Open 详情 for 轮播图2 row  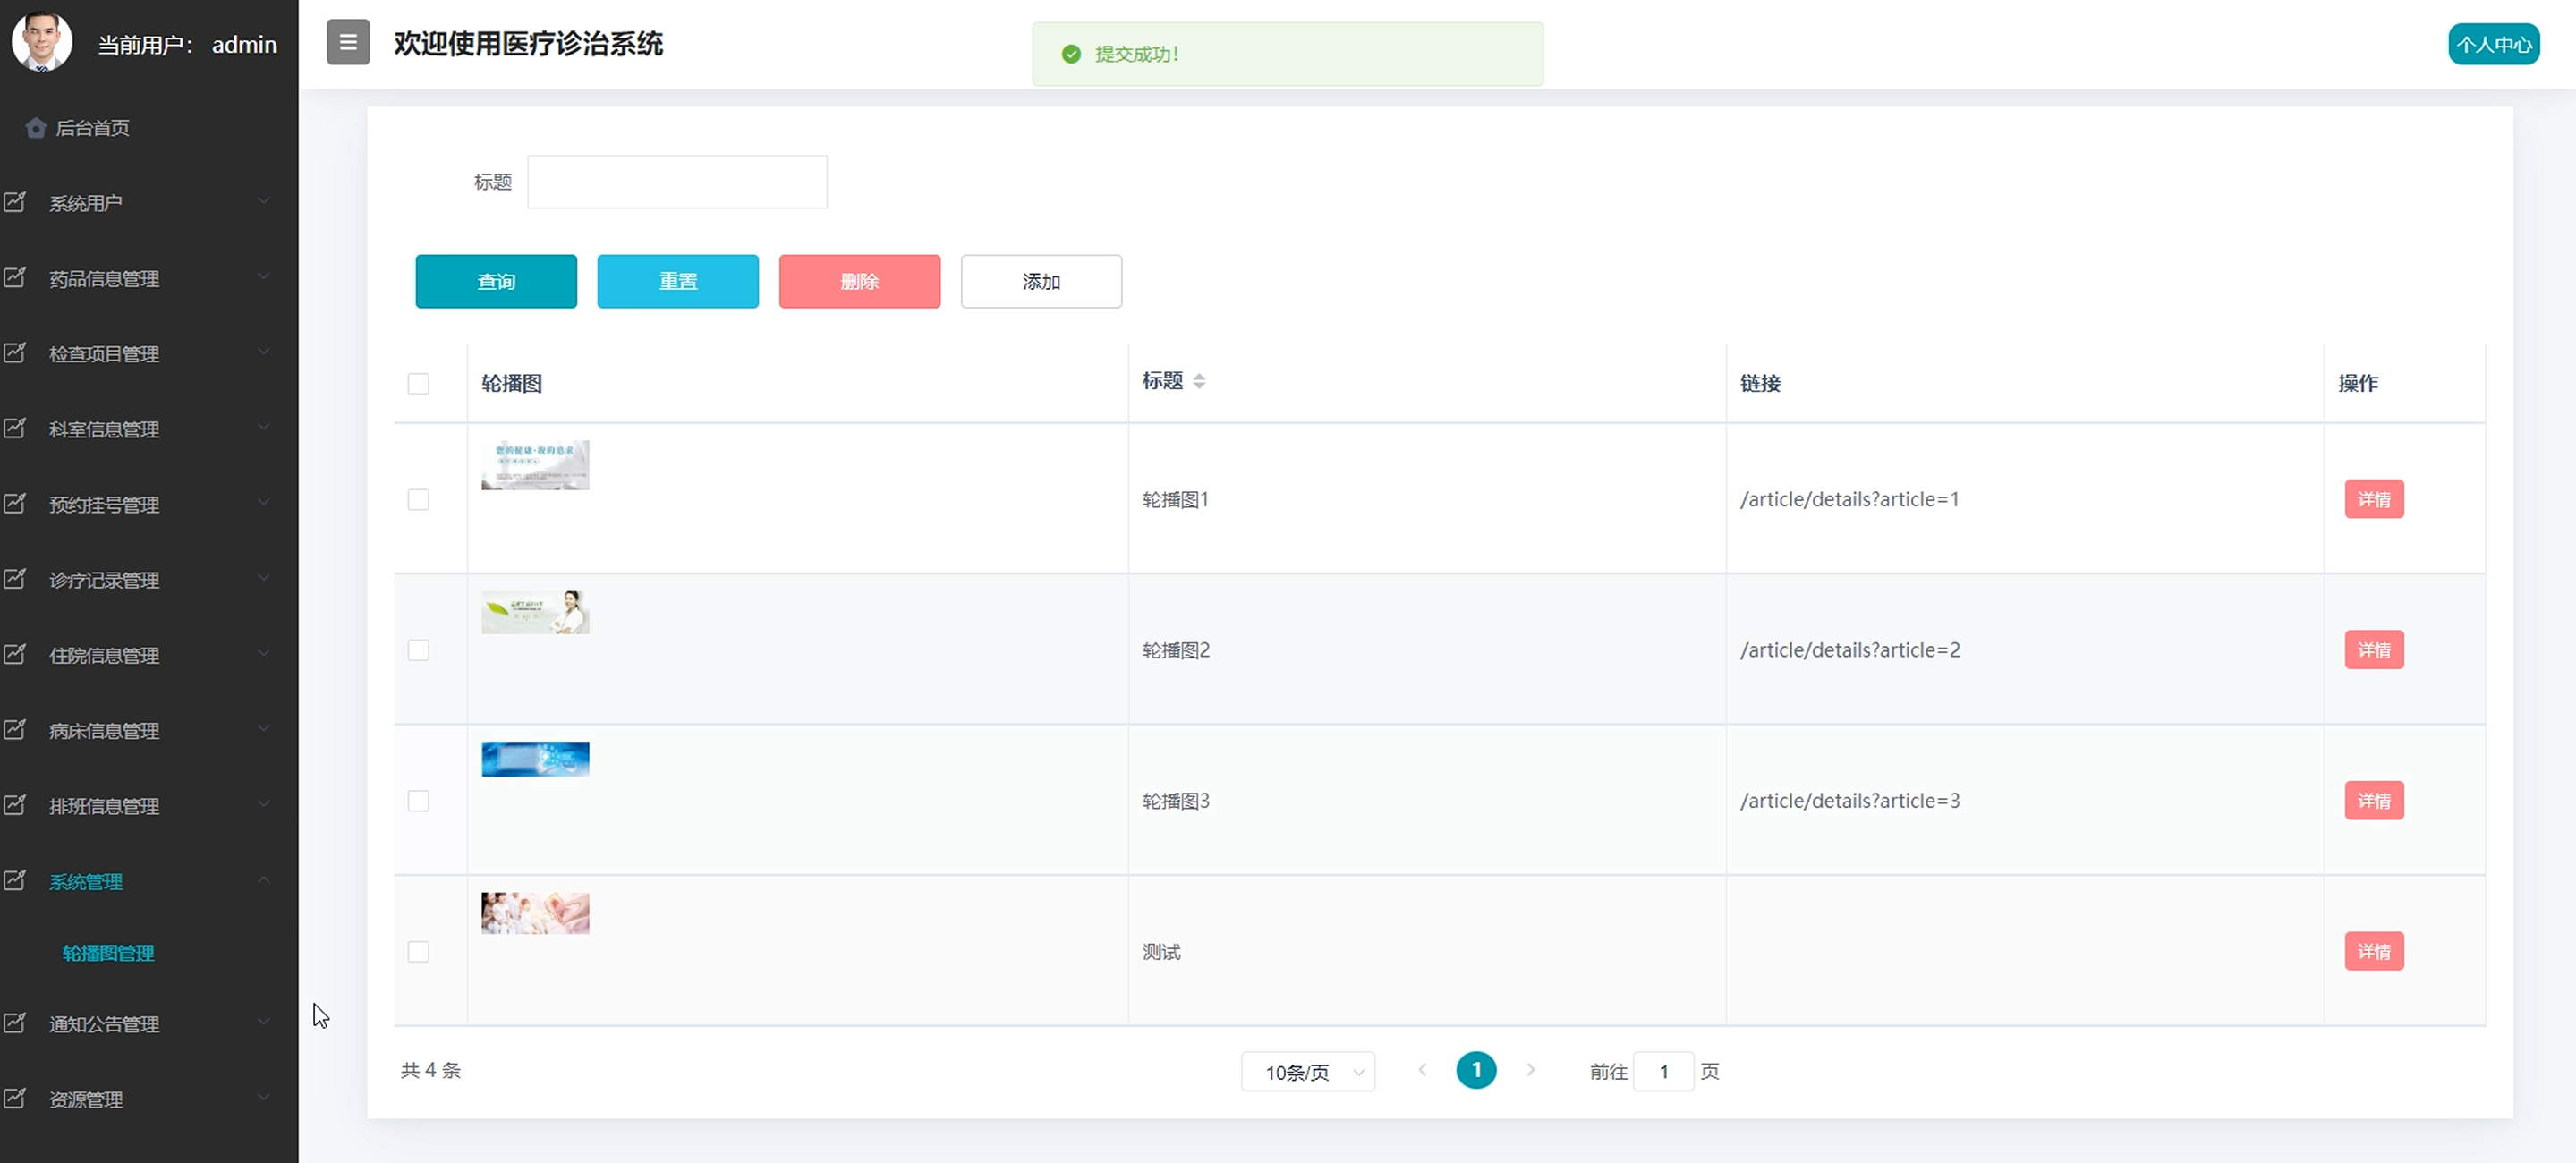(2373, 650)
